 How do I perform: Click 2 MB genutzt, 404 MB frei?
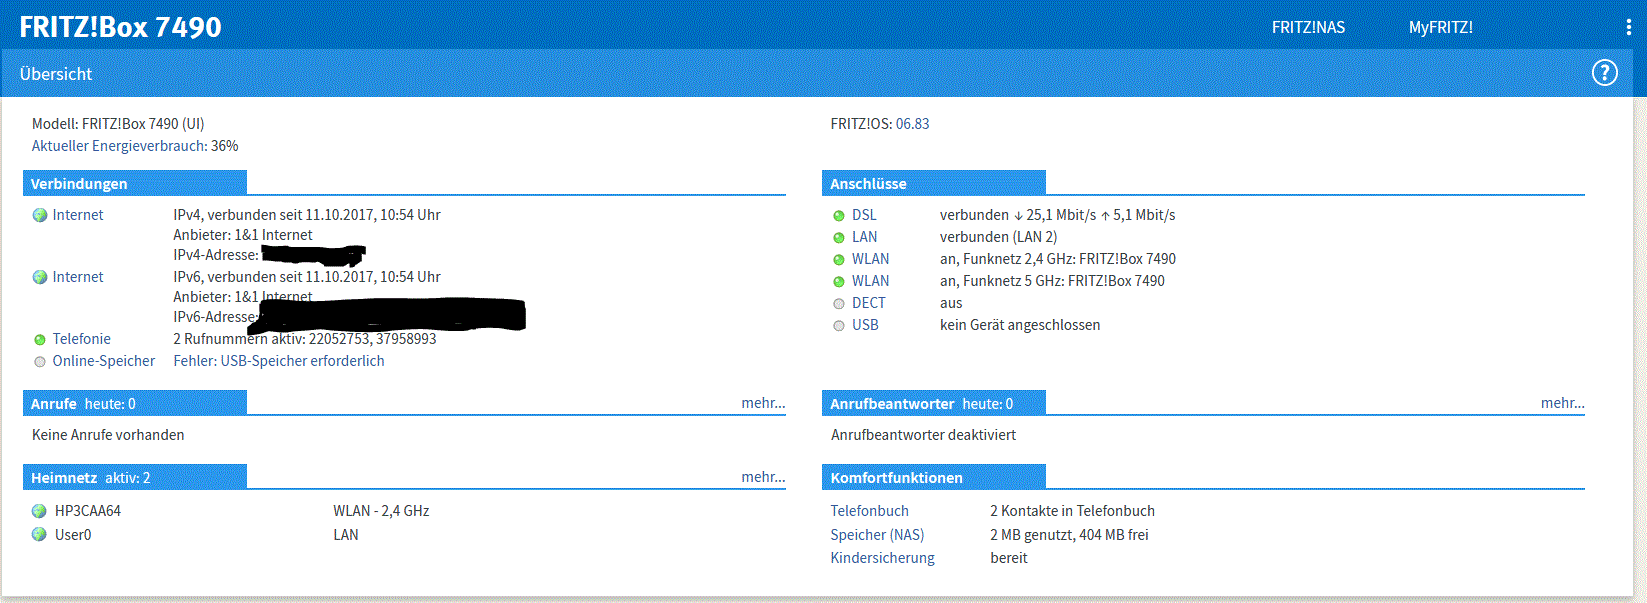1069,535
